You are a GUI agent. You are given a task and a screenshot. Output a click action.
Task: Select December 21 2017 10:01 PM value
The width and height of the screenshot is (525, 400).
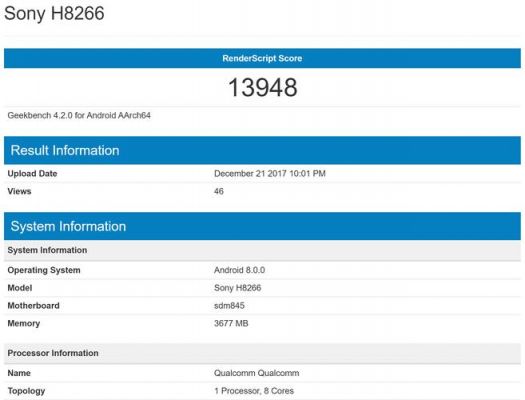270,174
